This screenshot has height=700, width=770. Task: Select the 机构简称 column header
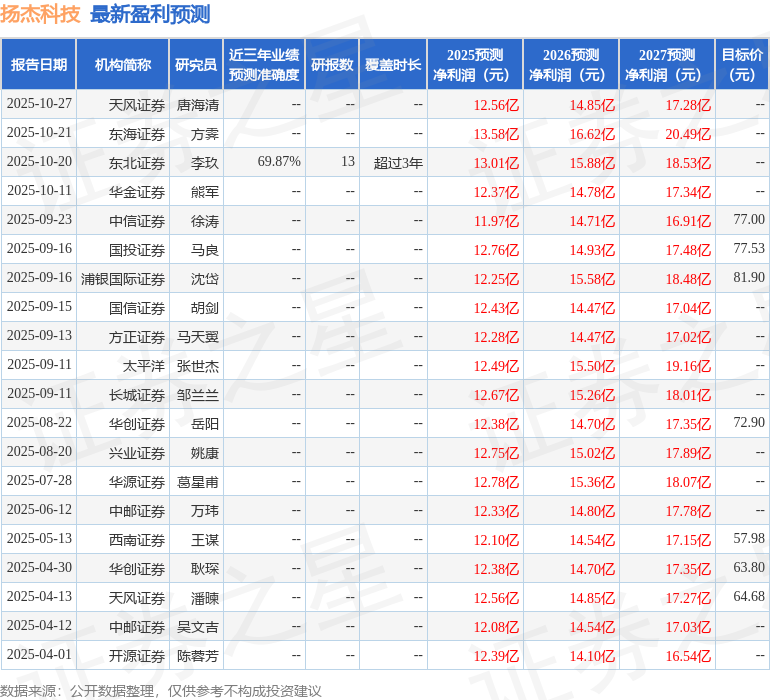point(123,65)
